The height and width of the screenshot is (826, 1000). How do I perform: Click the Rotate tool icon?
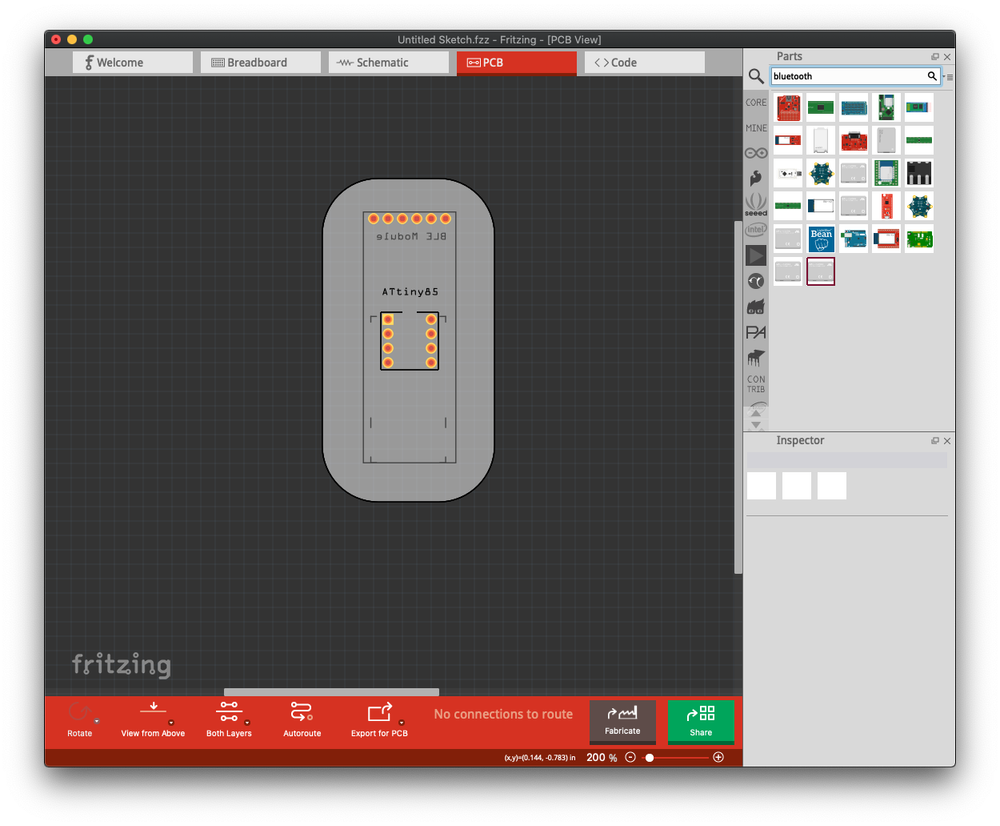[x=79, y=712]
